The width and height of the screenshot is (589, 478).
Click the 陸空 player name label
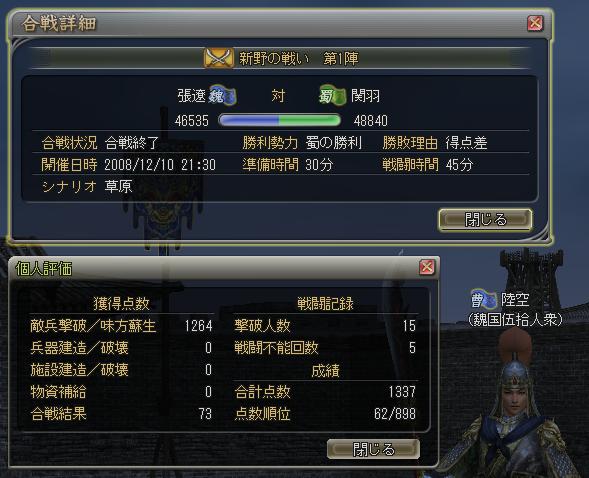(x=515, y=299)
